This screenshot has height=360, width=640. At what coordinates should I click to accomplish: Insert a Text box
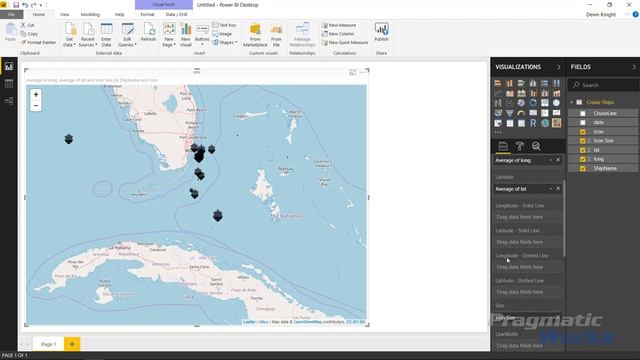tap(224, 25)
